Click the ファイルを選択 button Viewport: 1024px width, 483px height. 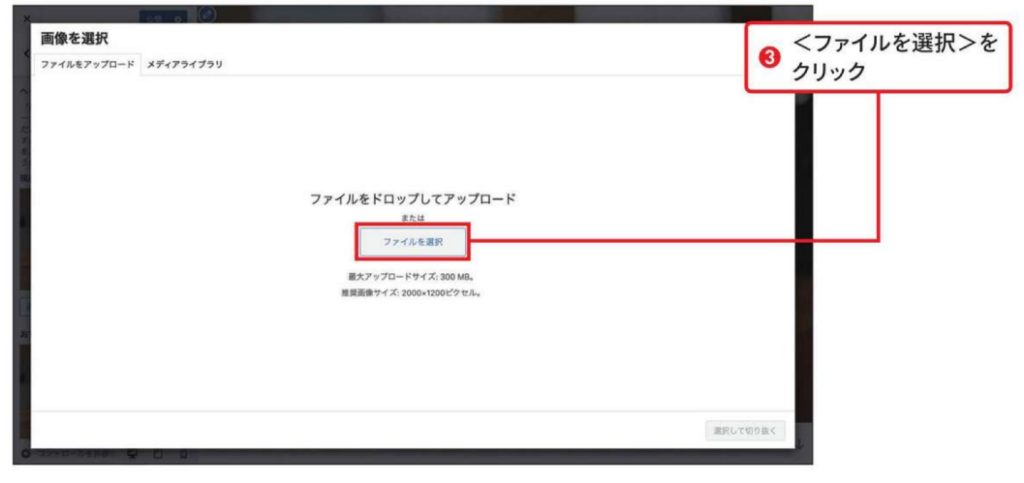[x=412, y=242]
